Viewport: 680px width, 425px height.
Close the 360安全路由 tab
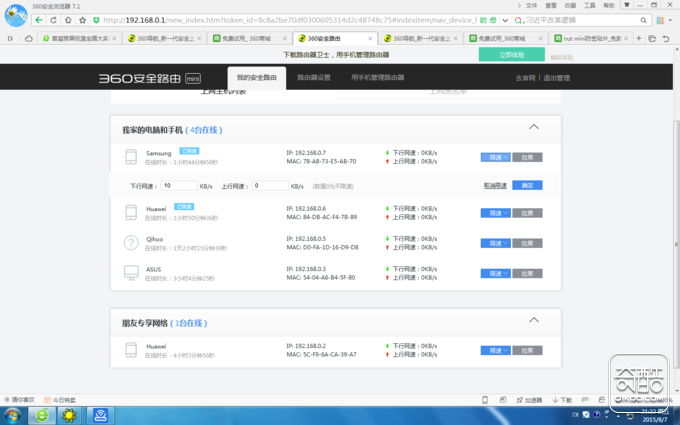pyautogui.click(x=370, y=39)
